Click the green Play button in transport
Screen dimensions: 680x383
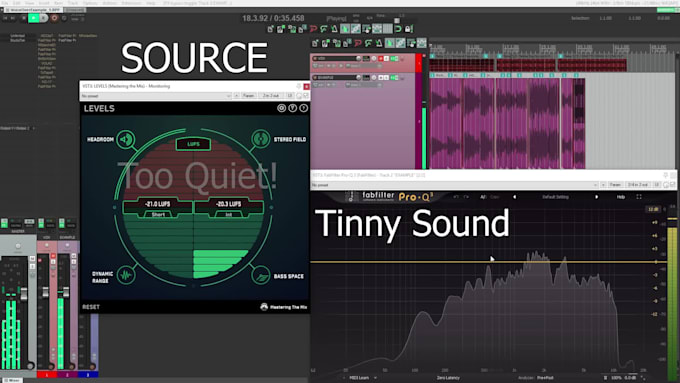(33, 18)
